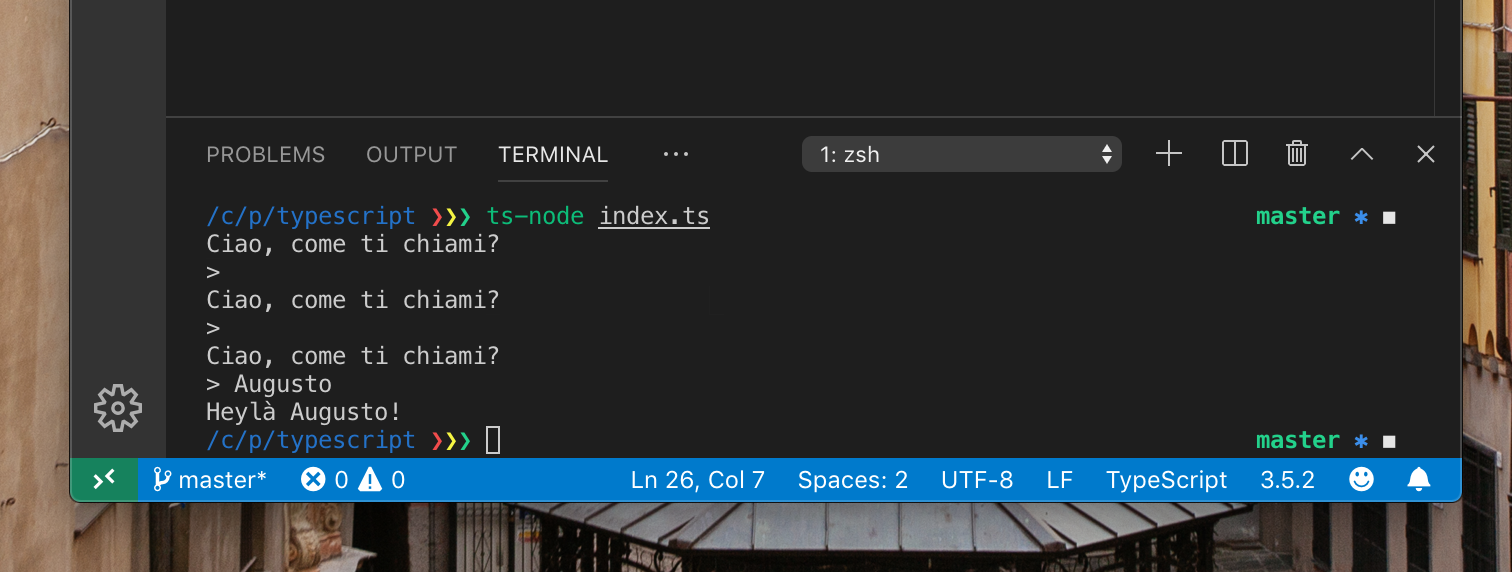1512x572 pixels.
Task: Click the warnings triangle in status bar
Action: 370,480
